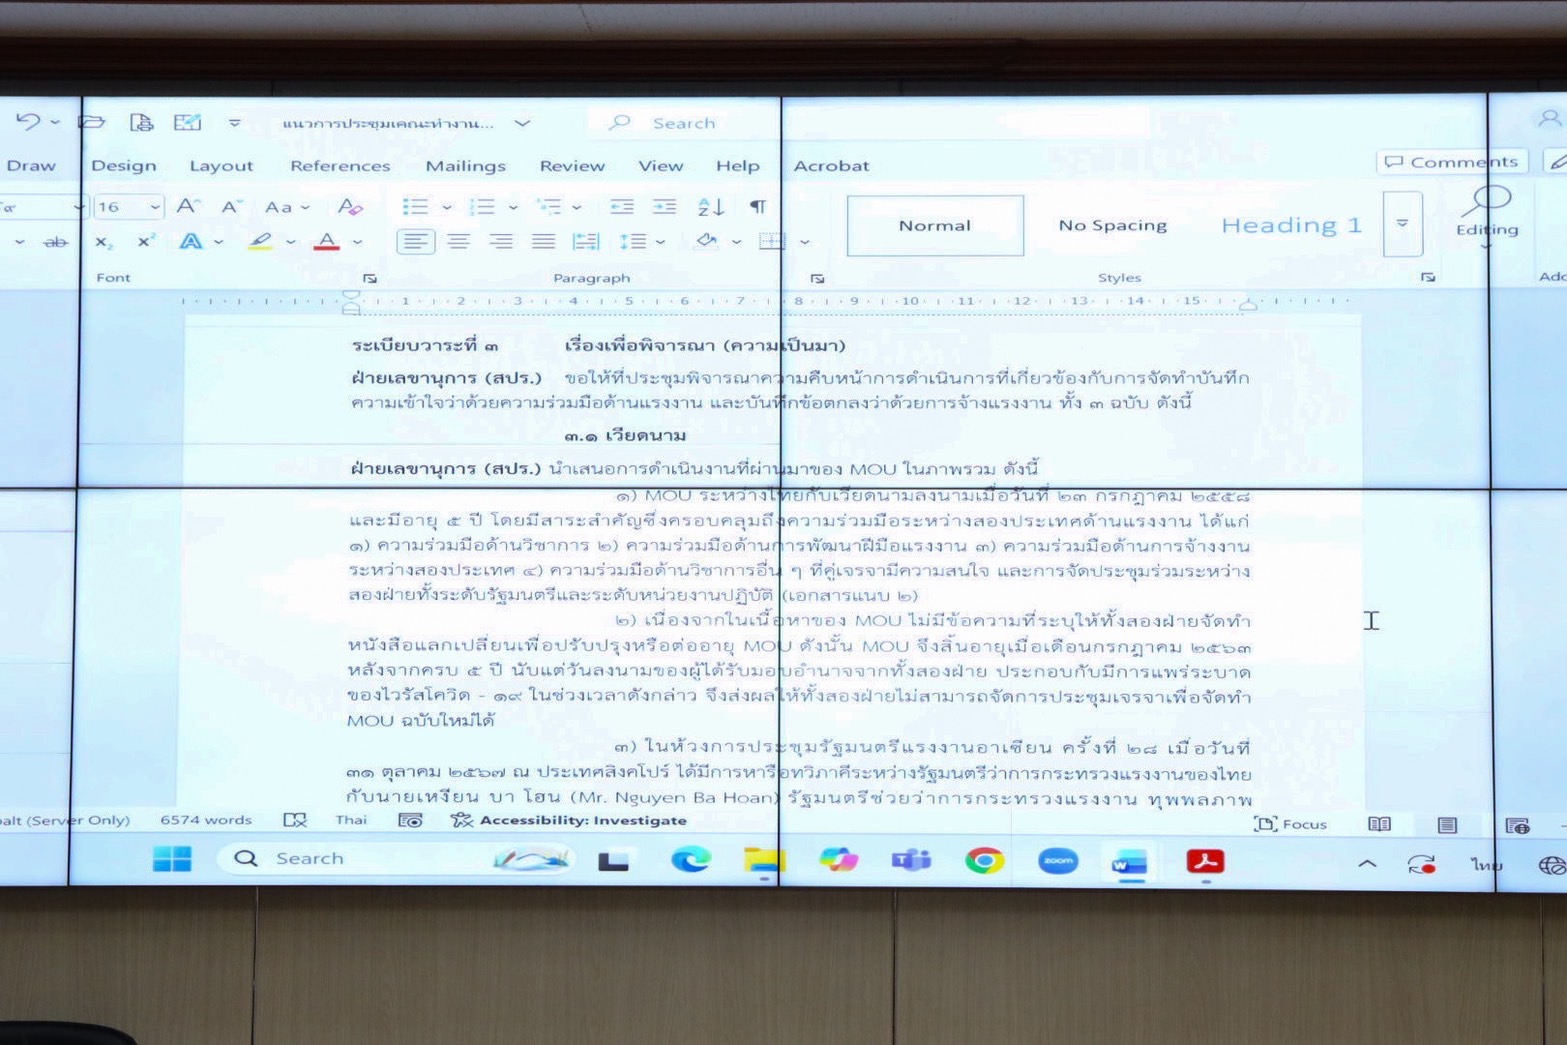The width and height of the screenshot is (1567, 1045).
Task: Open the font size dropdown
Action: 155,207
